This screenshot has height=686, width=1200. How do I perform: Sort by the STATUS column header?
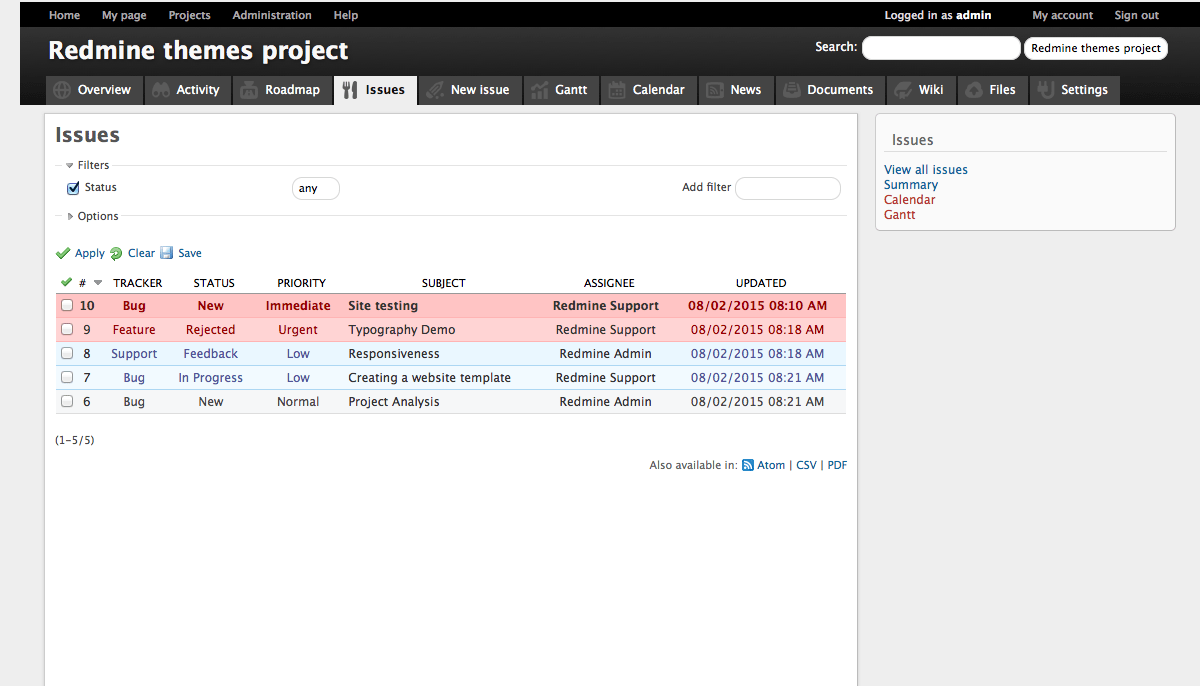[214, 283]
